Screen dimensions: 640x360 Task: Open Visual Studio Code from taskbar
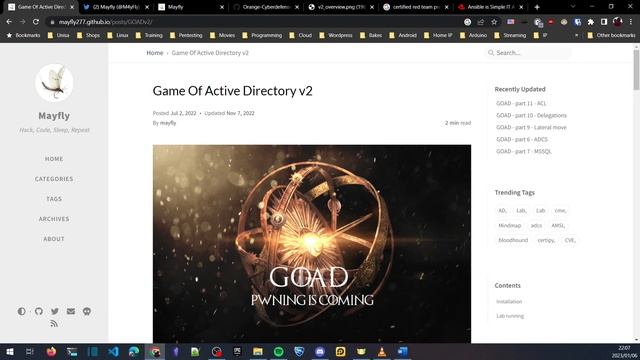click(113, 351)
